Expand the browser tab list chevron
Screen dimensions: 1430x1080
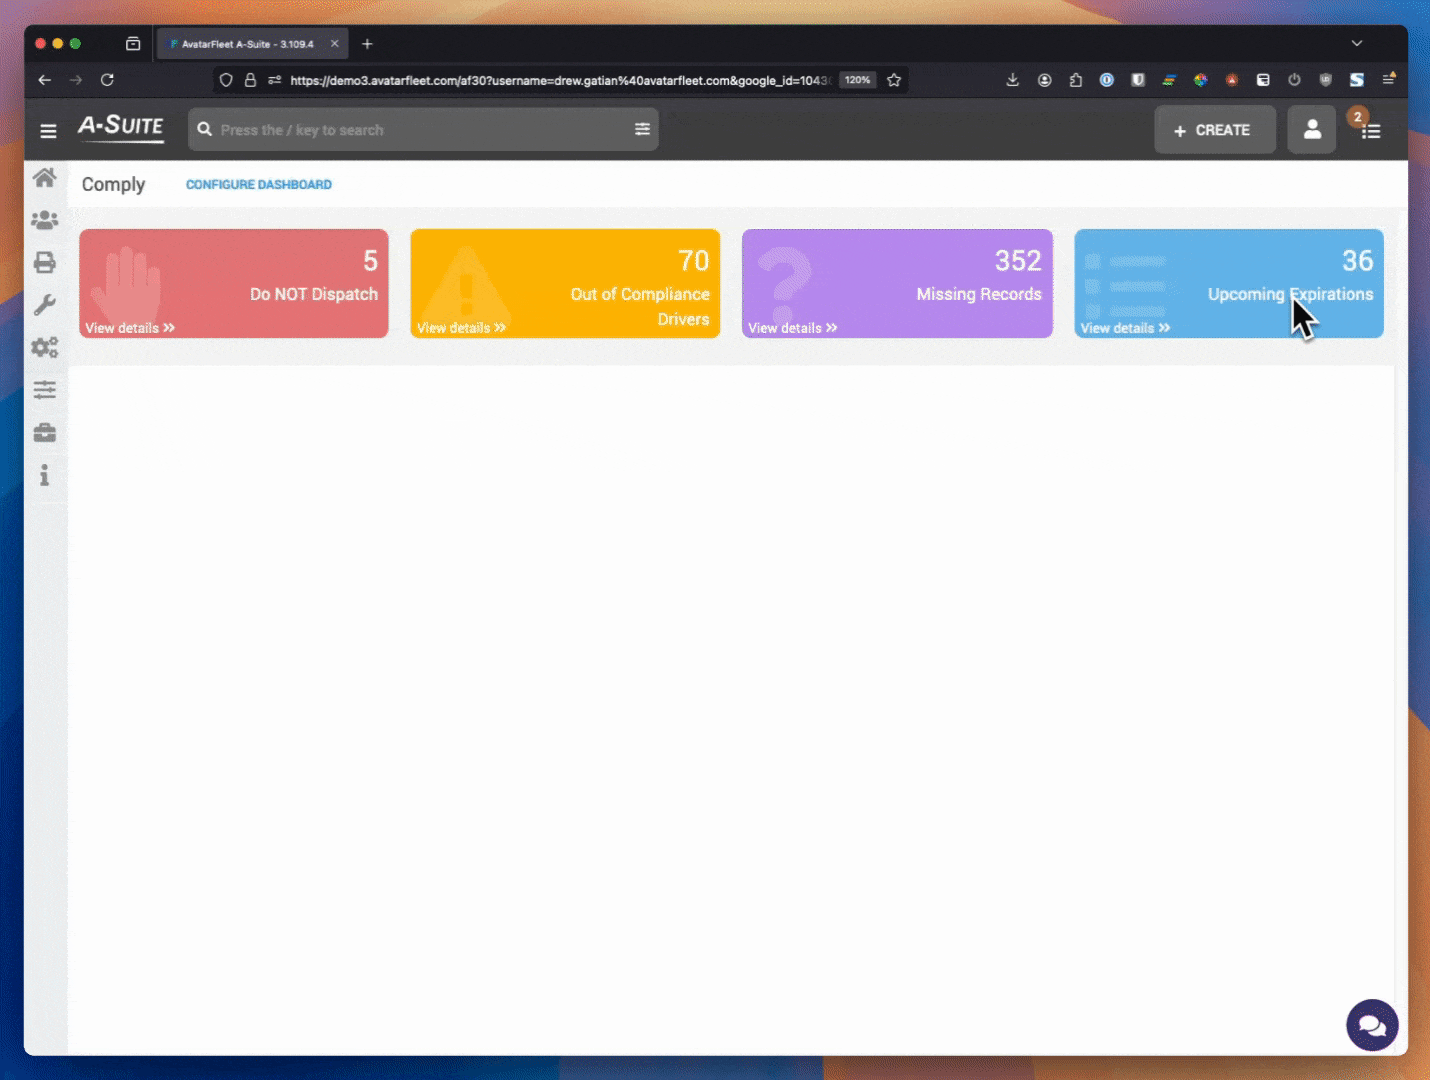[x=1357, y=43]
